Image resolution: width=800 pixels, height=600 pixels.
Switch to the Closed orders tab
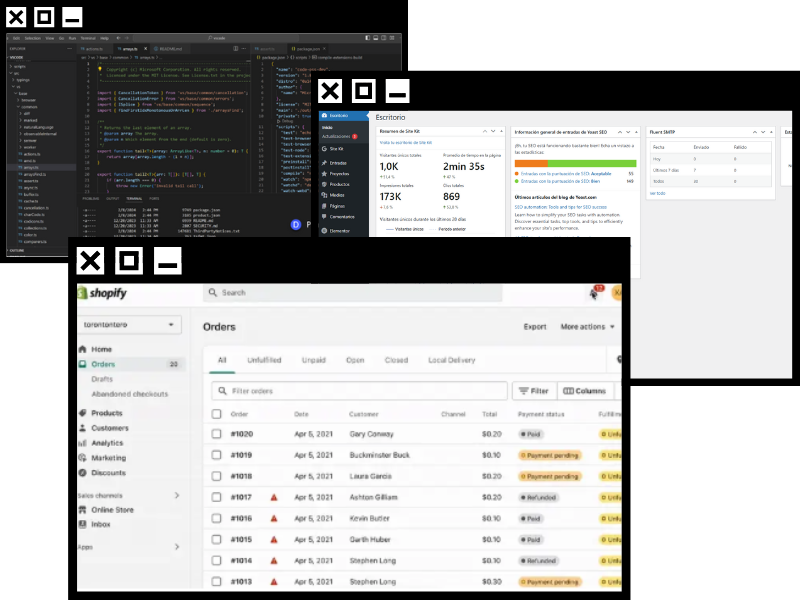click(x=396, y=360)
